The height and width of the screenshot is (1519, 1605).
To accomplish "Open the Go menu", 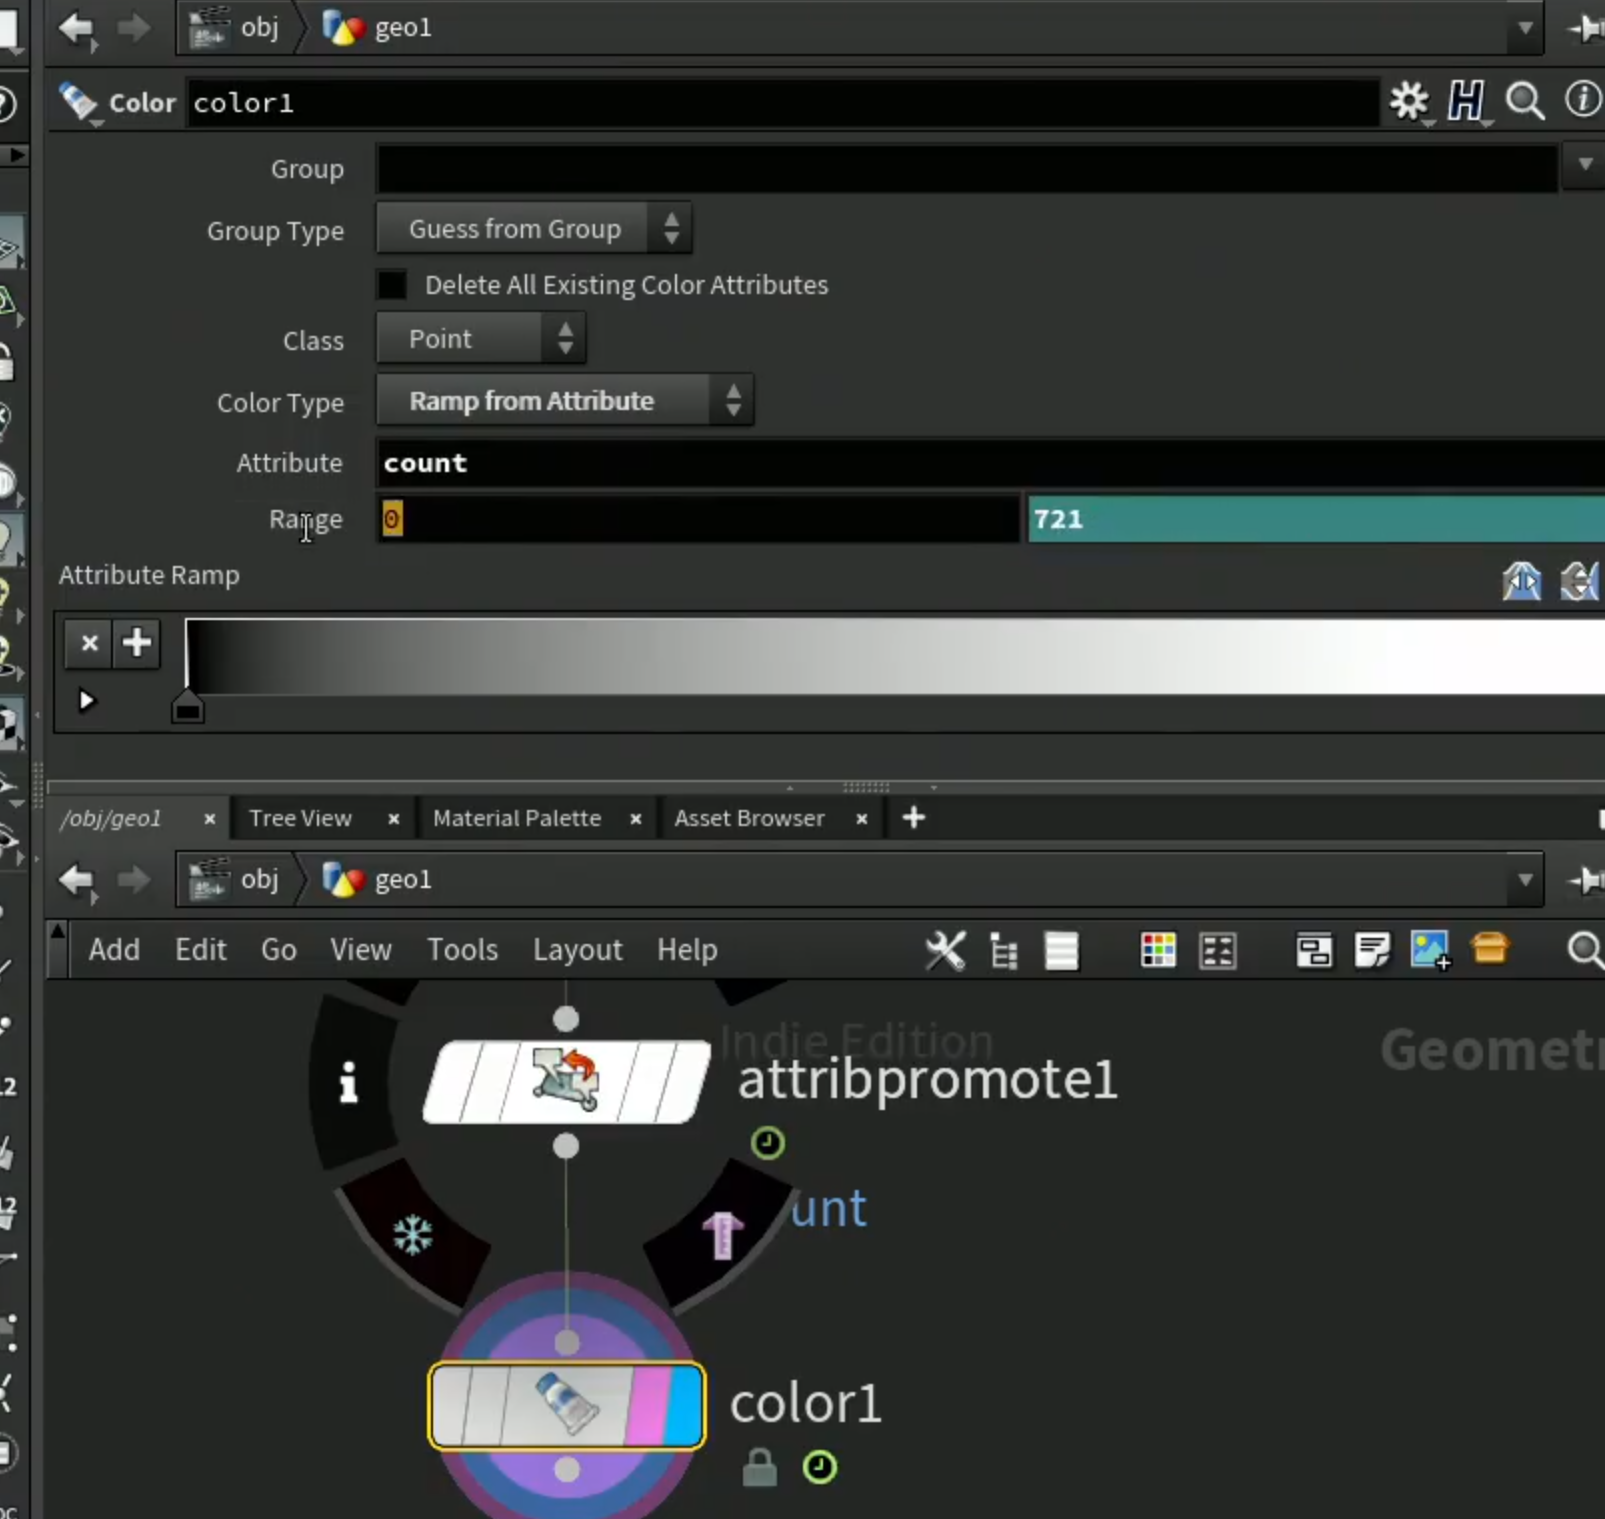I will (x=279, y=950).
